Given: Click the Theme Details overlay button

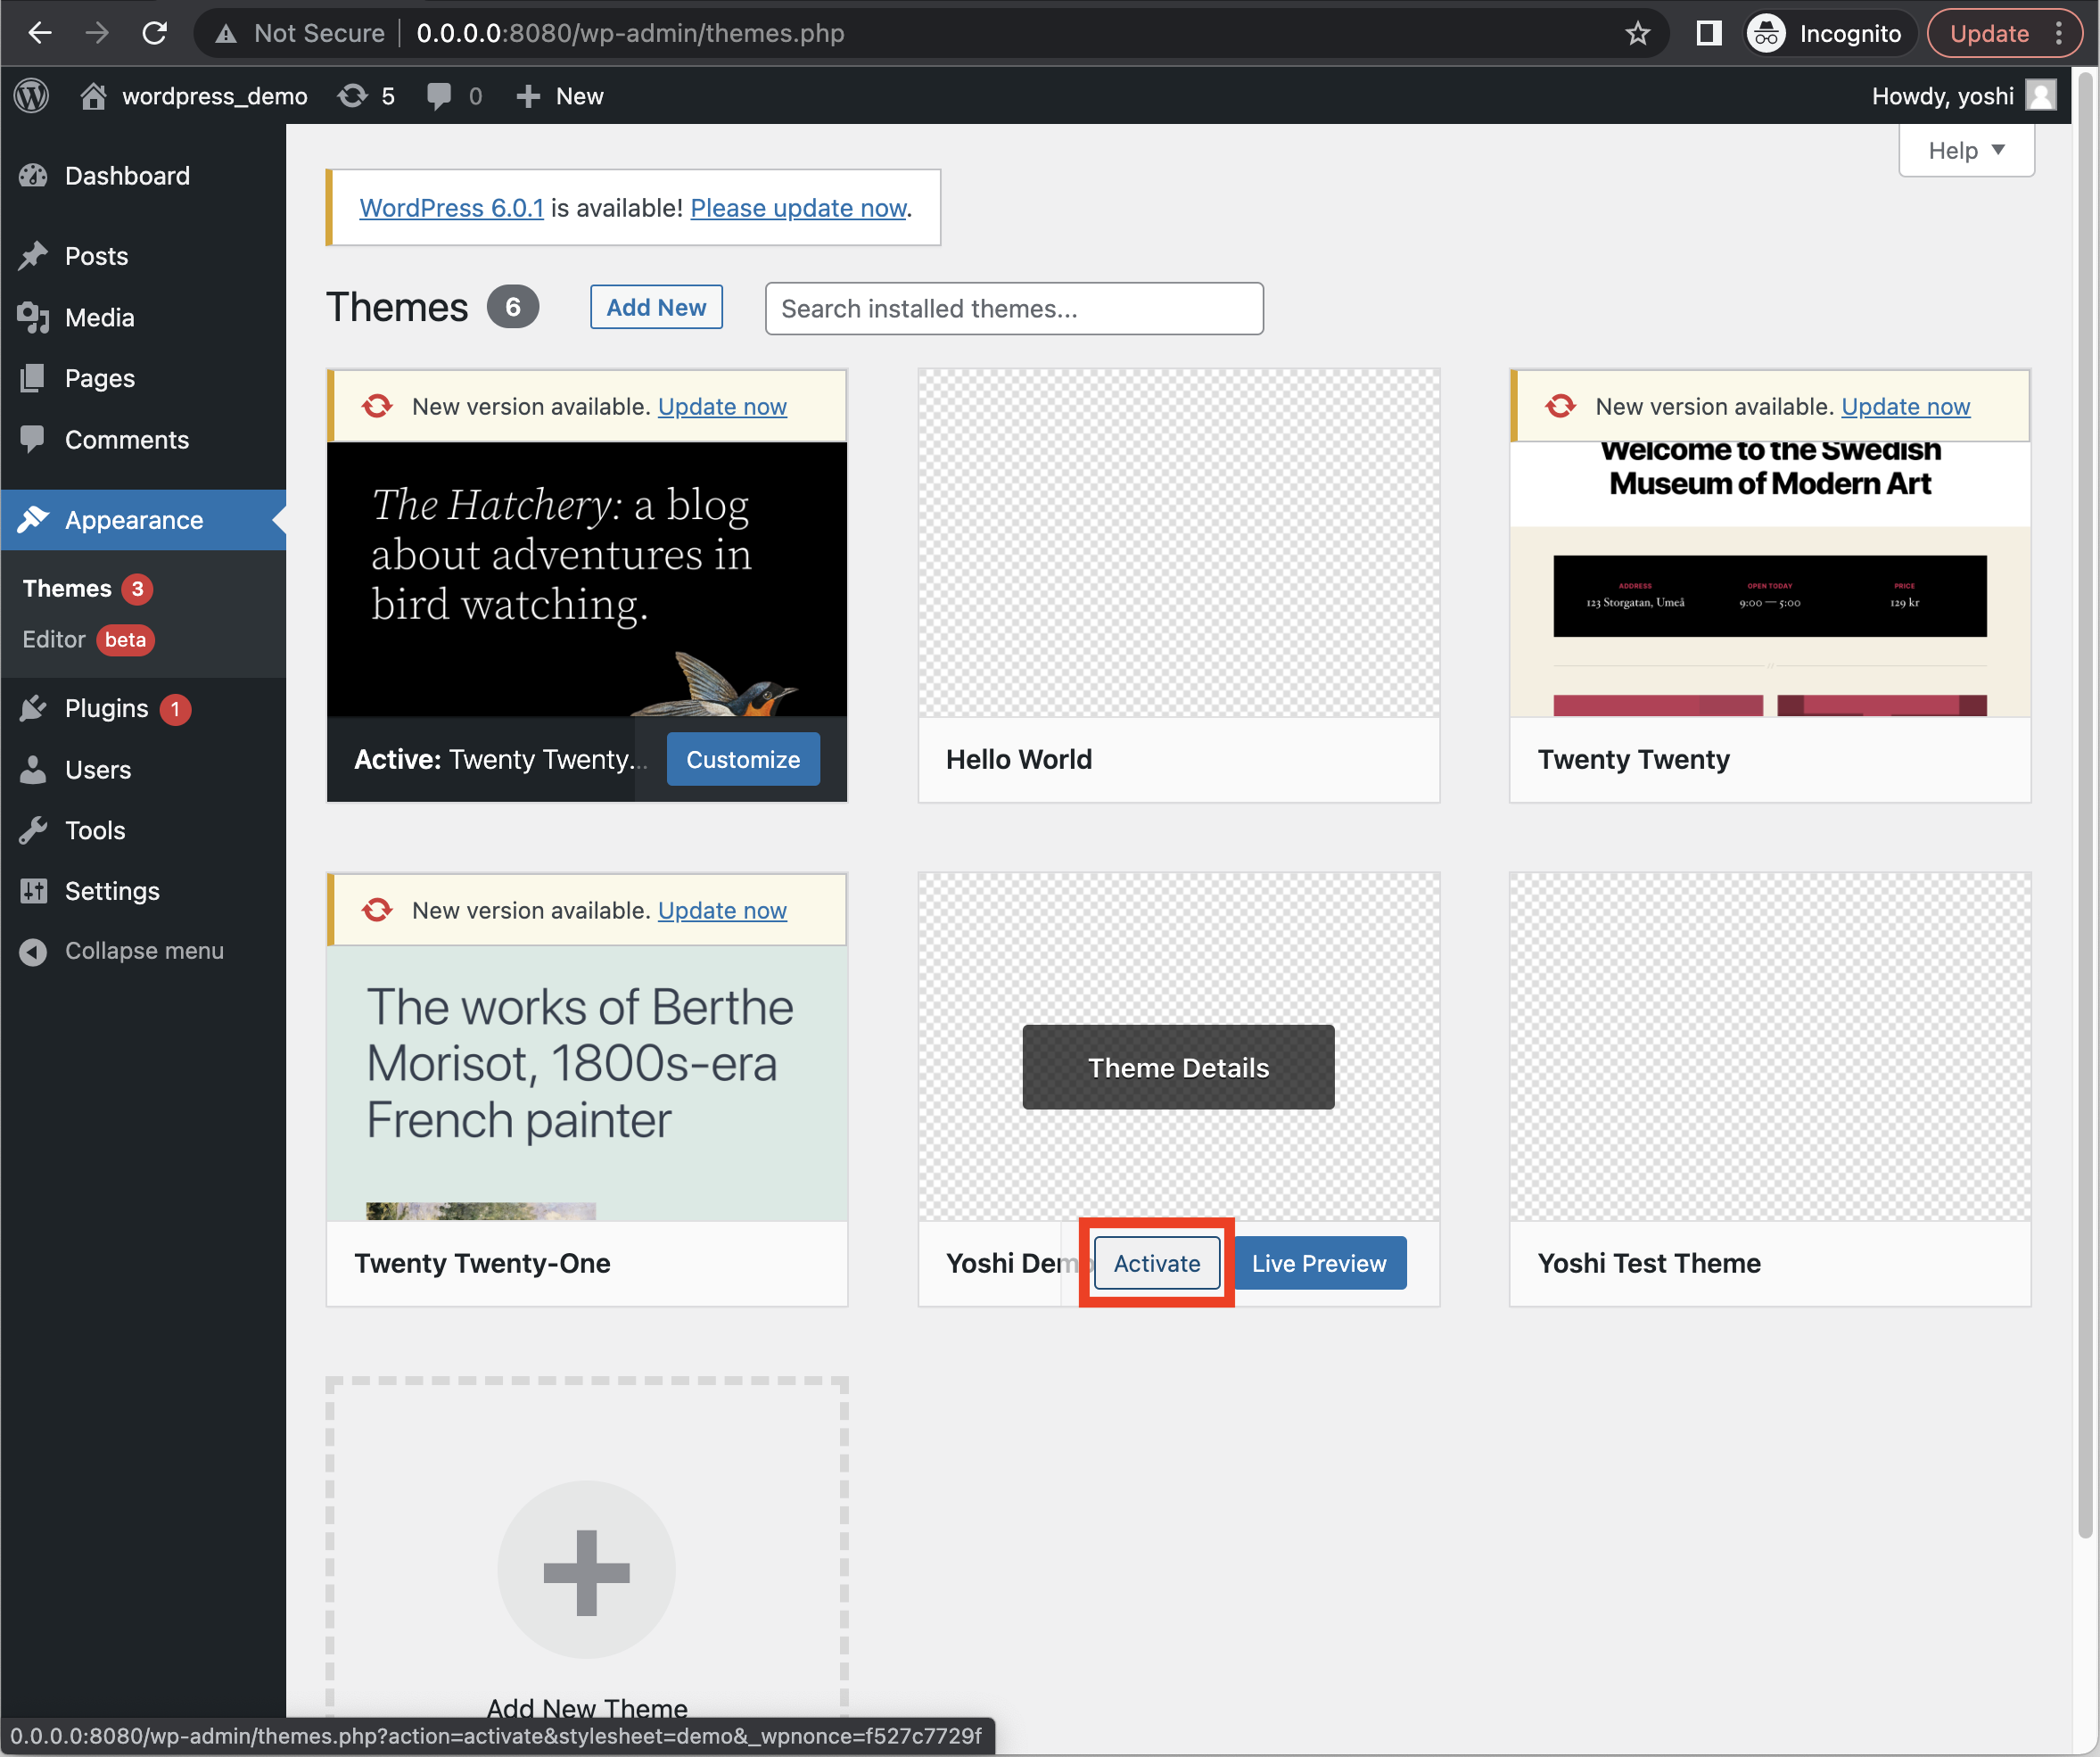Looking at the screenshot, I should click(x=1178, y=1067).
